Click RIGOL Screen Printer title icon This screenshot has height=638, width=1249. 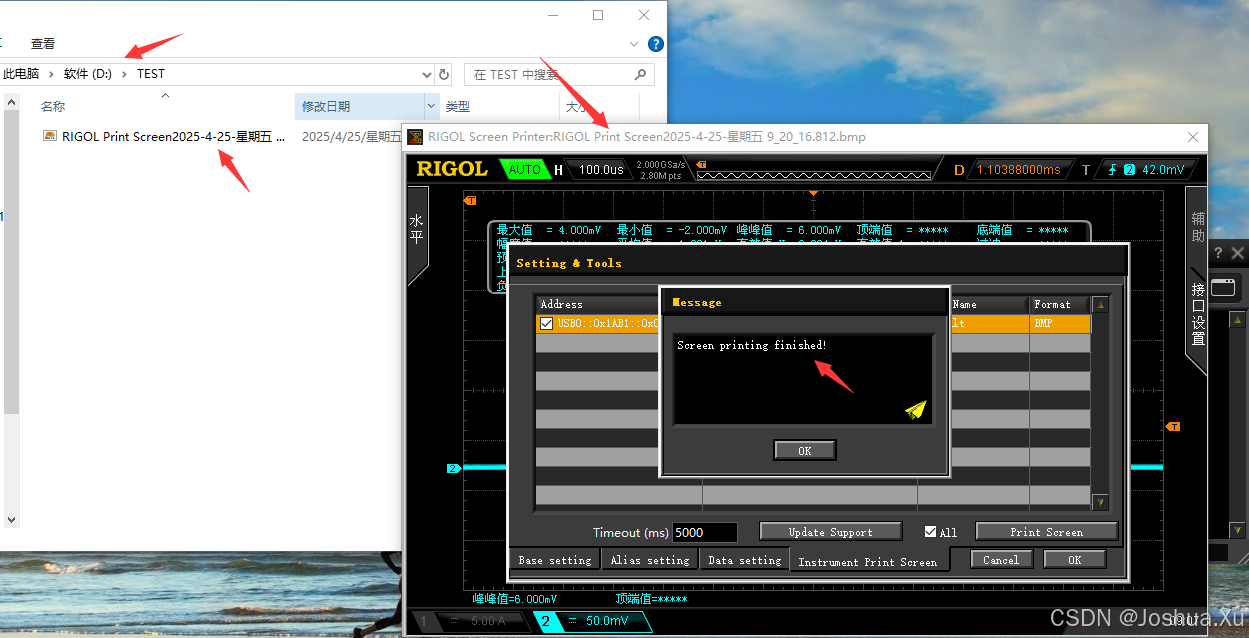(x=415, y=137)
